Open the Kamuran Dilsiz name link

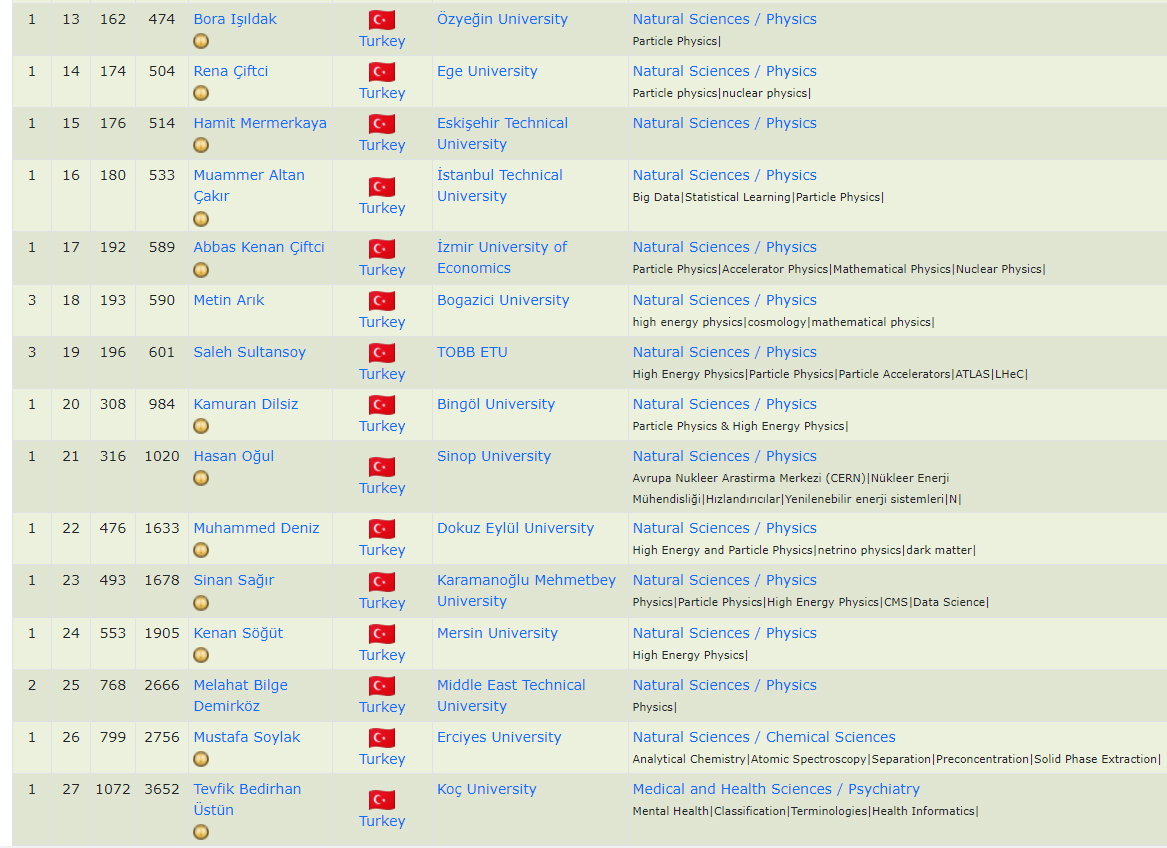246,404
